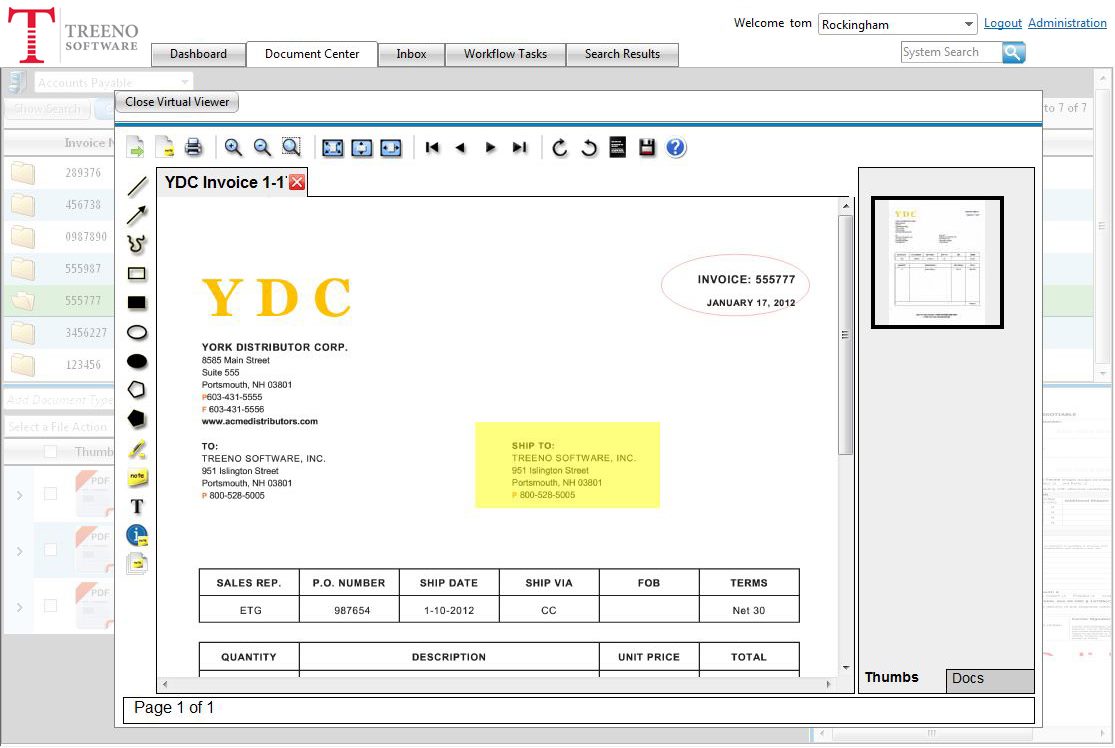The width and height of the screenshot is (1115, 748).
Task: Switch to the Inbox tab
Action: [411, 54]
